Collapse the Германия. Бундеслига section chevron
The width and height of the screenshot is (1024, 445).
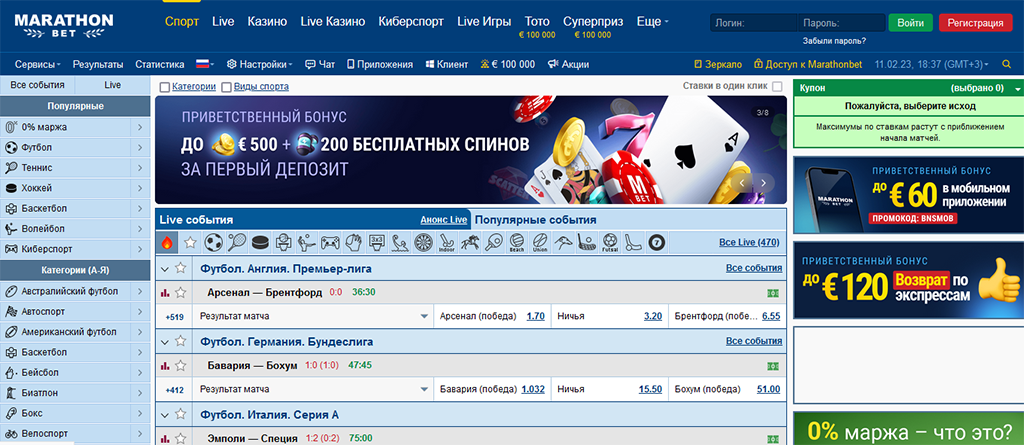[x=165, y=342]
